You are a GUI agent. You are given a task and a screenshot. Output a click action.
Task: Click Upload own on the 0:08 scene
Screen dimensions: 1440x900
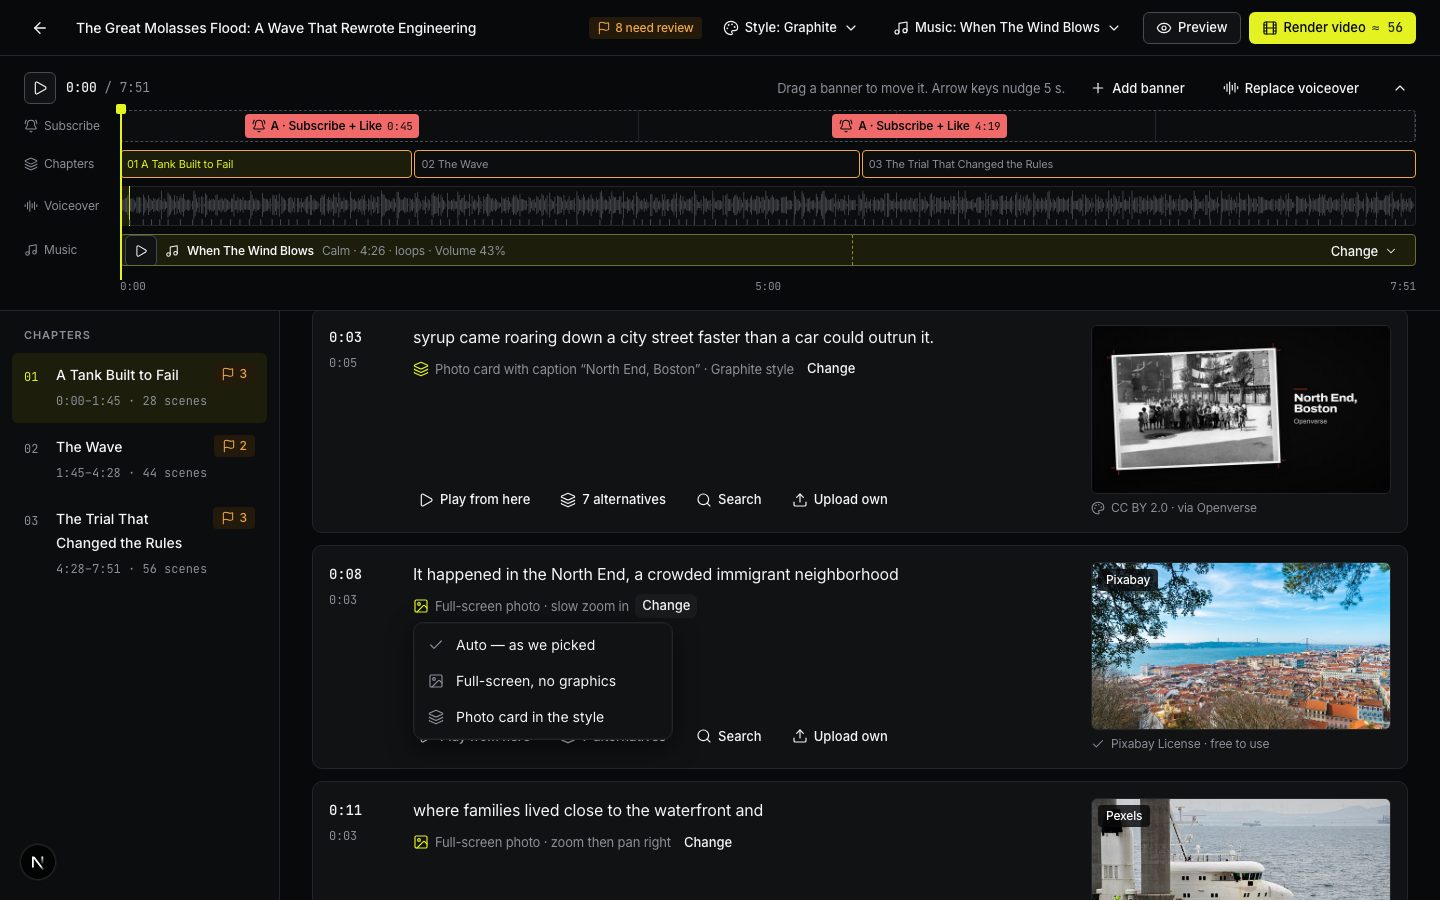tap(840, 737)
